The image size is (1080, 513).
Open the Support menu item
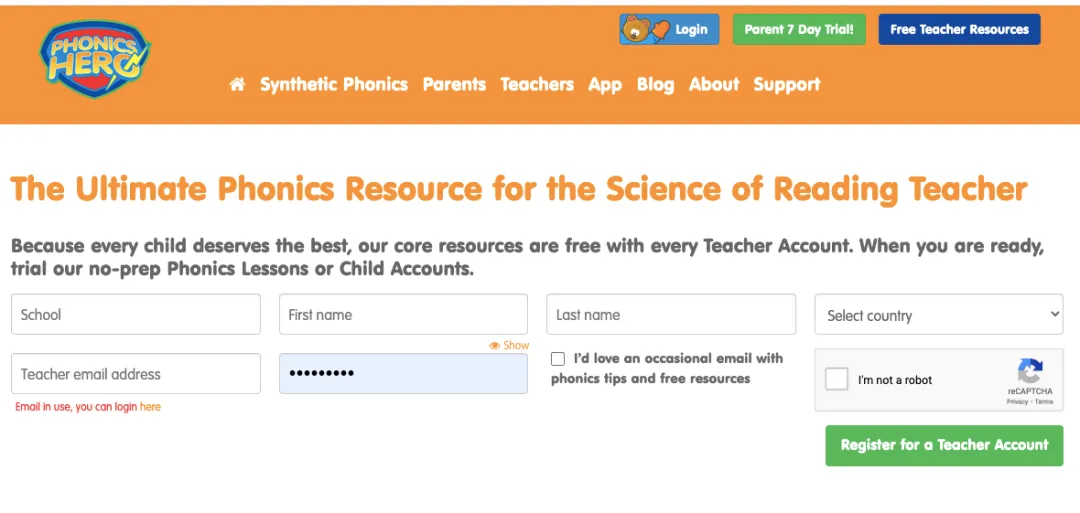coord(787,85)
